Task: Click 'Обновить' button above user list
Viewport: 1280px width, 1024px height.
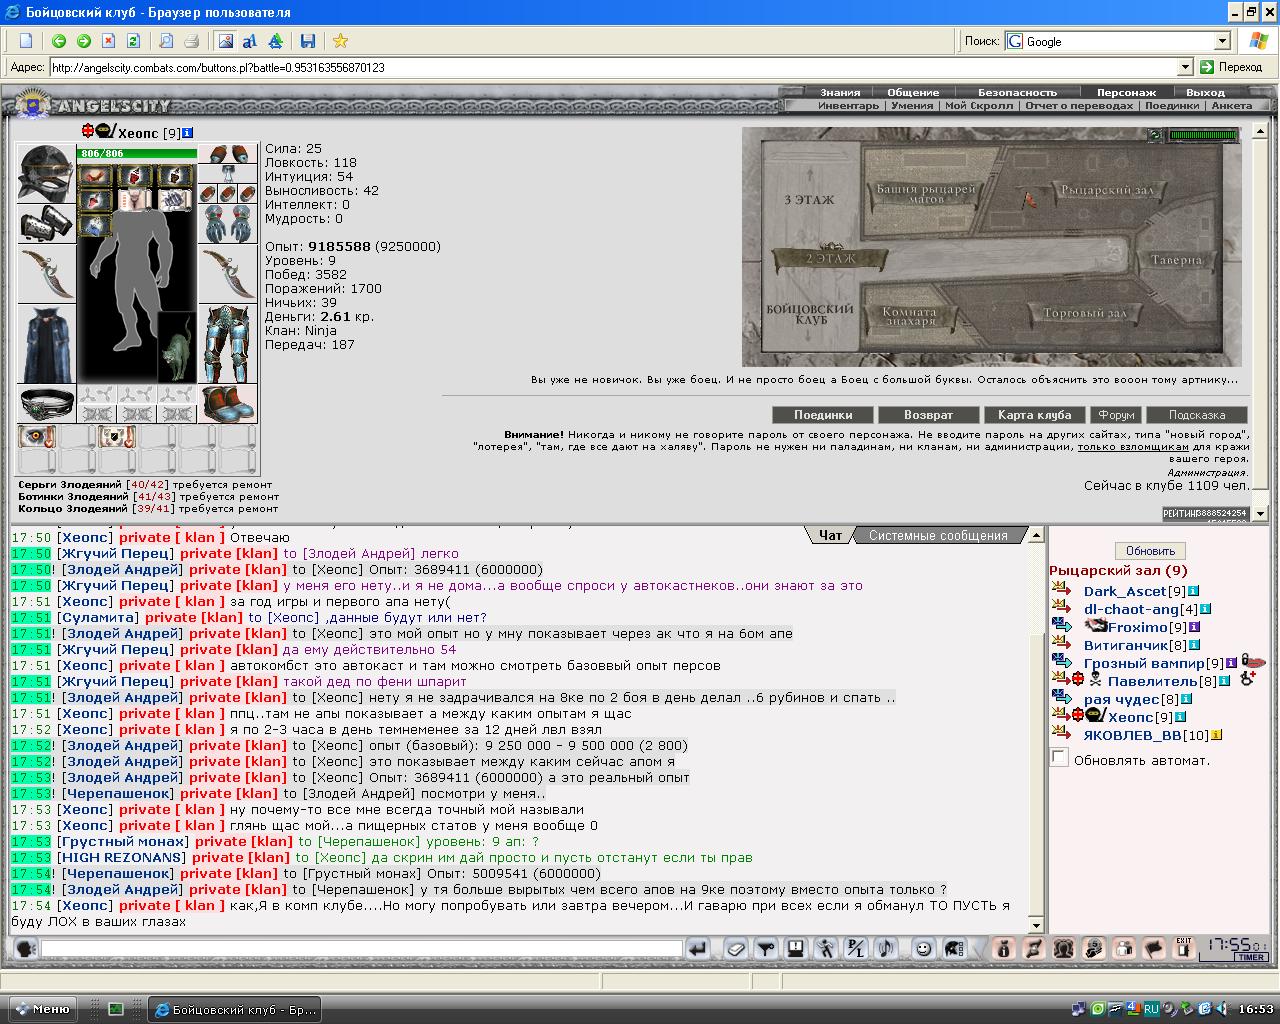Action: click(x=1150, y=551)
